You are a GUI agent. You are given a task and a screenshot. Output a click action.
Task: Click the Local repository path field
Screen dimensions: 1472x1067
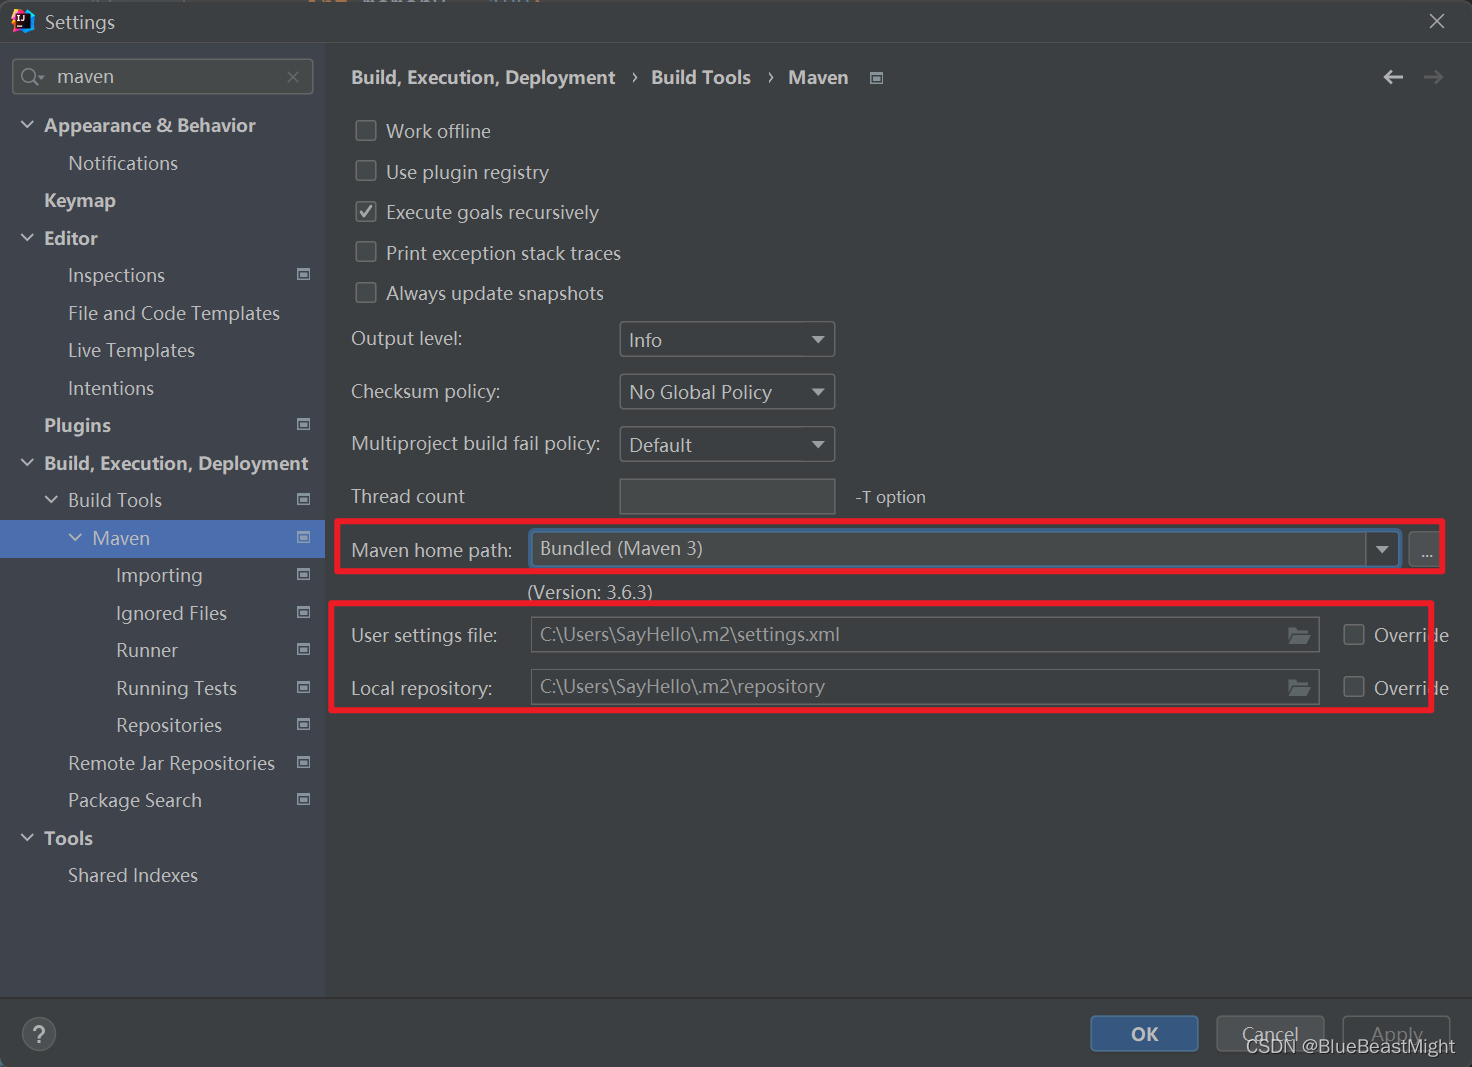click(925, 687)
